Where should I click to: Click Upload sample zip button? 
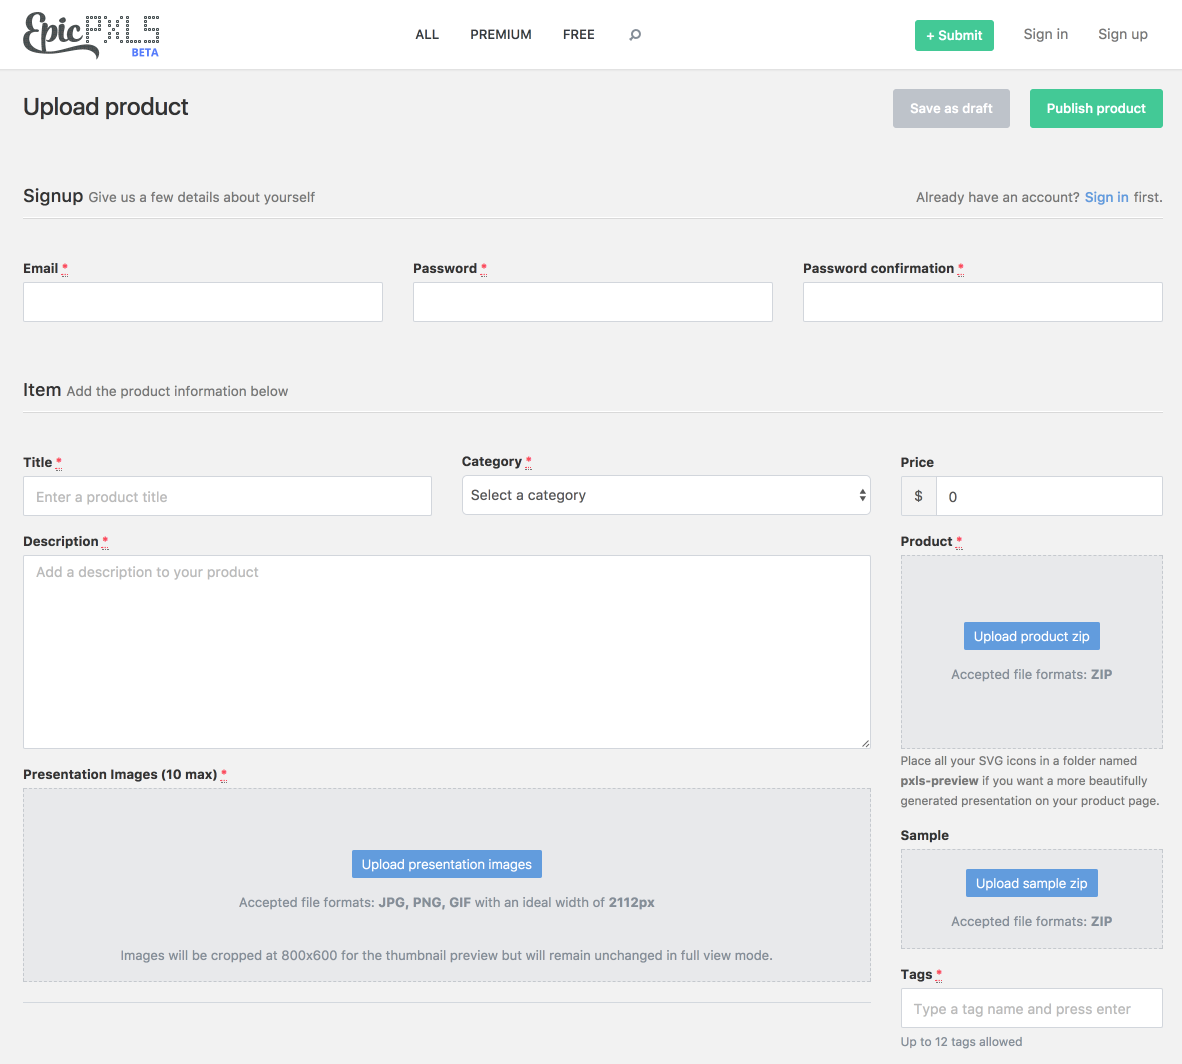click(1031, 883)
